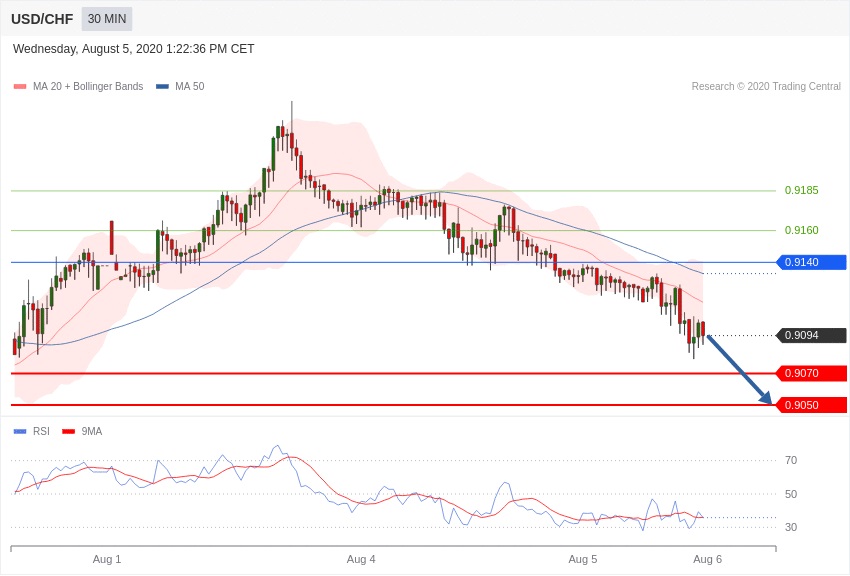Viewport: 850px width, 576px height.
Task: Click the chart timestamp Wednesday, August 5, 2020
Action: (x=133, y=49)
